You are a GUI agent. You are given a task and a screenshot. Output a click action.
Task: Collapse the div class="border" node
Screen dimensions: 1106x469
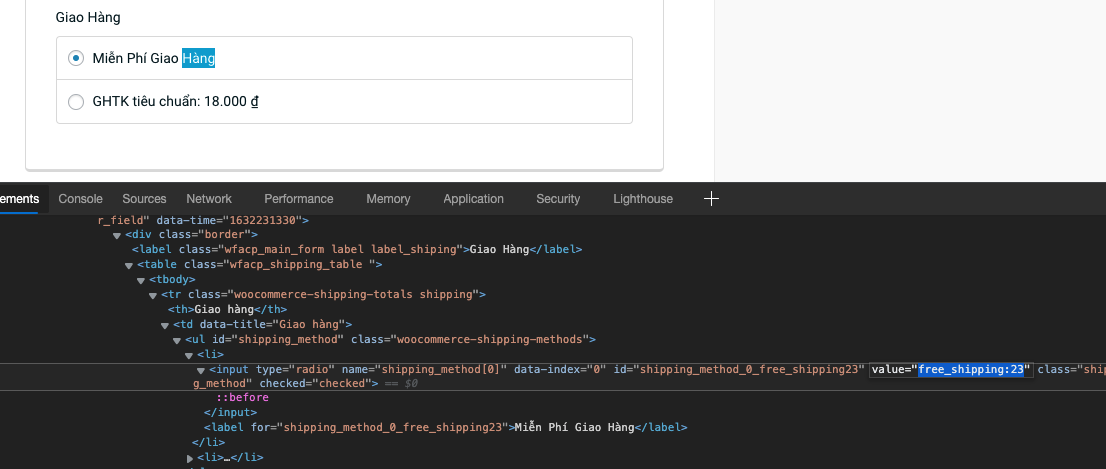click(x=117, y=235)
